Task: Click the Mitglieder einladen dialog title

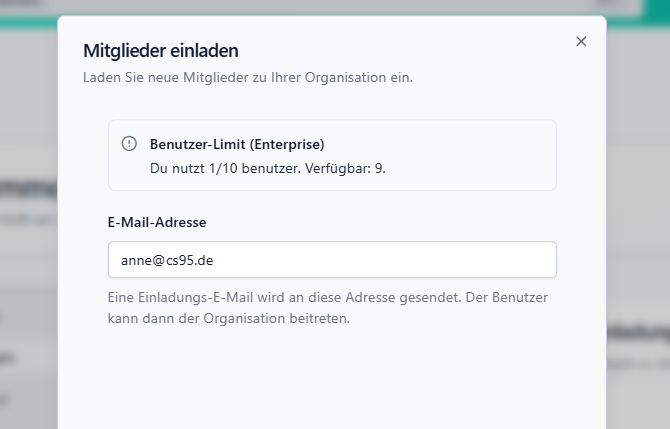Action: click(x=160, y=51)
